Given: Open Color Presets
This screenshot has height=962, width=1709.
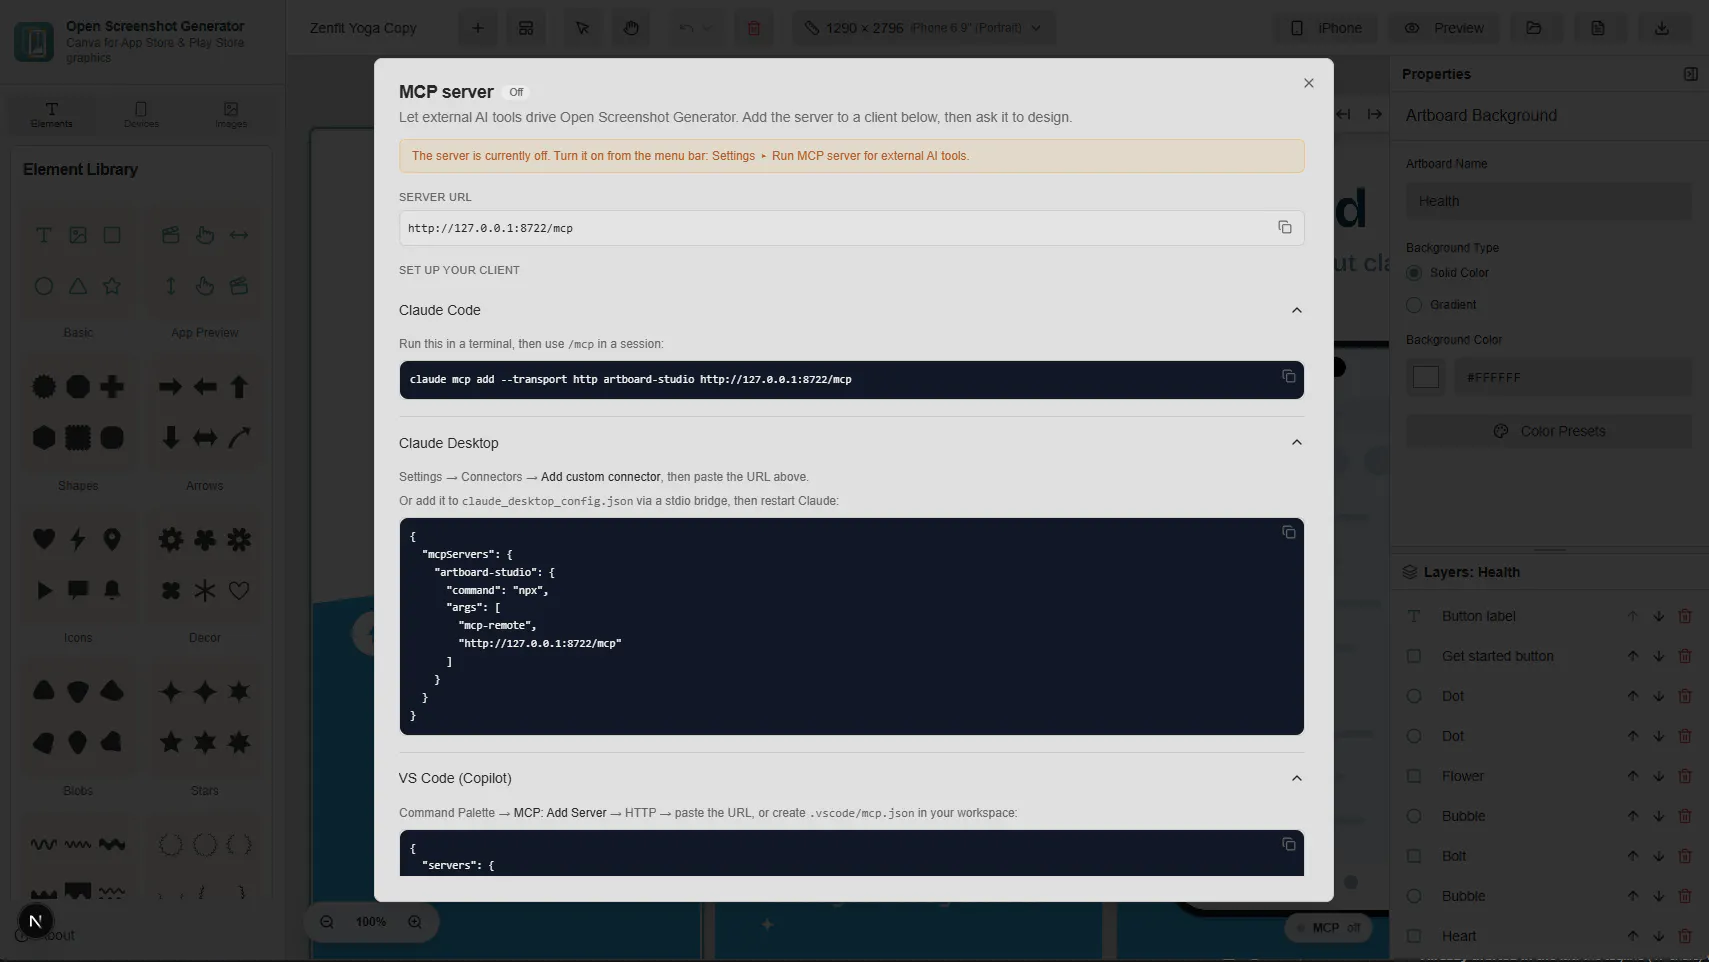Looking at the screenshot, I should point(1548,431).
